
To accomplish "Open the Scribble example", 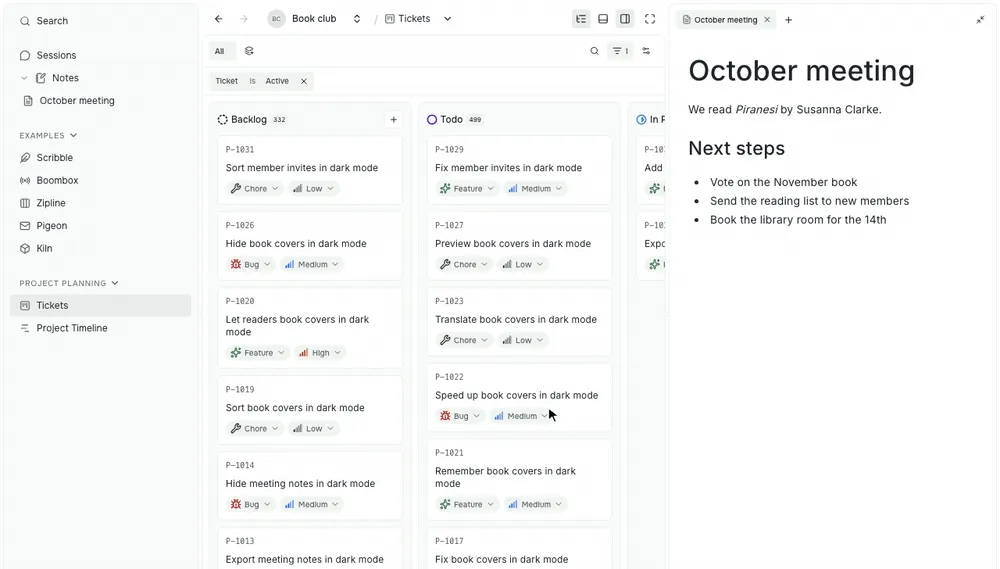I will point(54,158).
